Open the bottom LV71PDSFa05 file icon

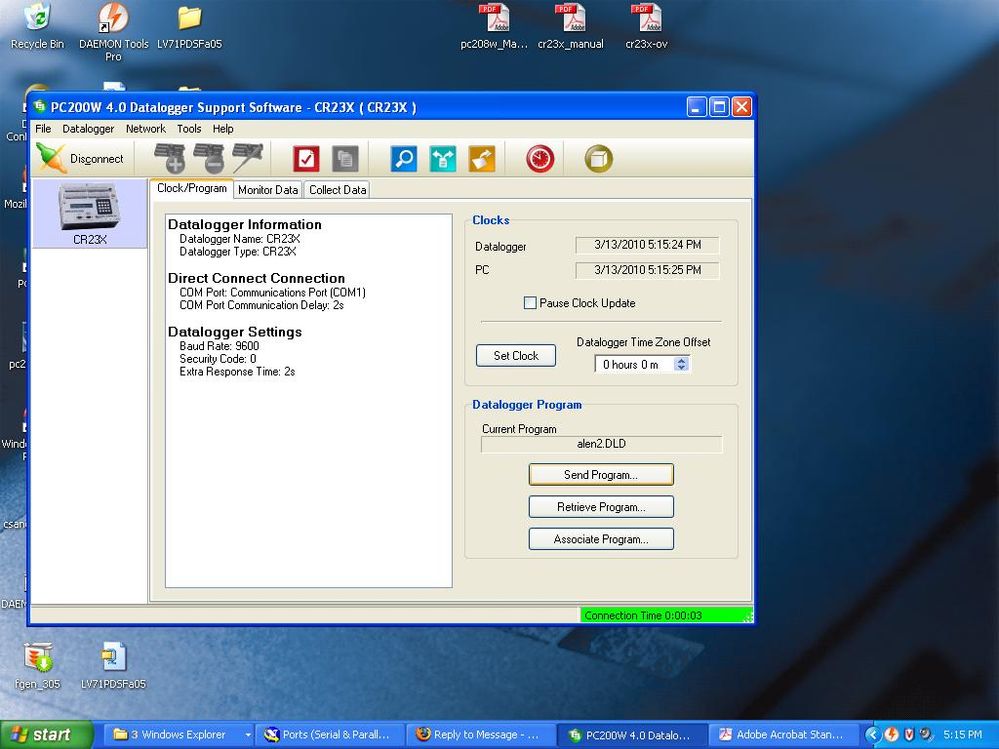[113, 666]
